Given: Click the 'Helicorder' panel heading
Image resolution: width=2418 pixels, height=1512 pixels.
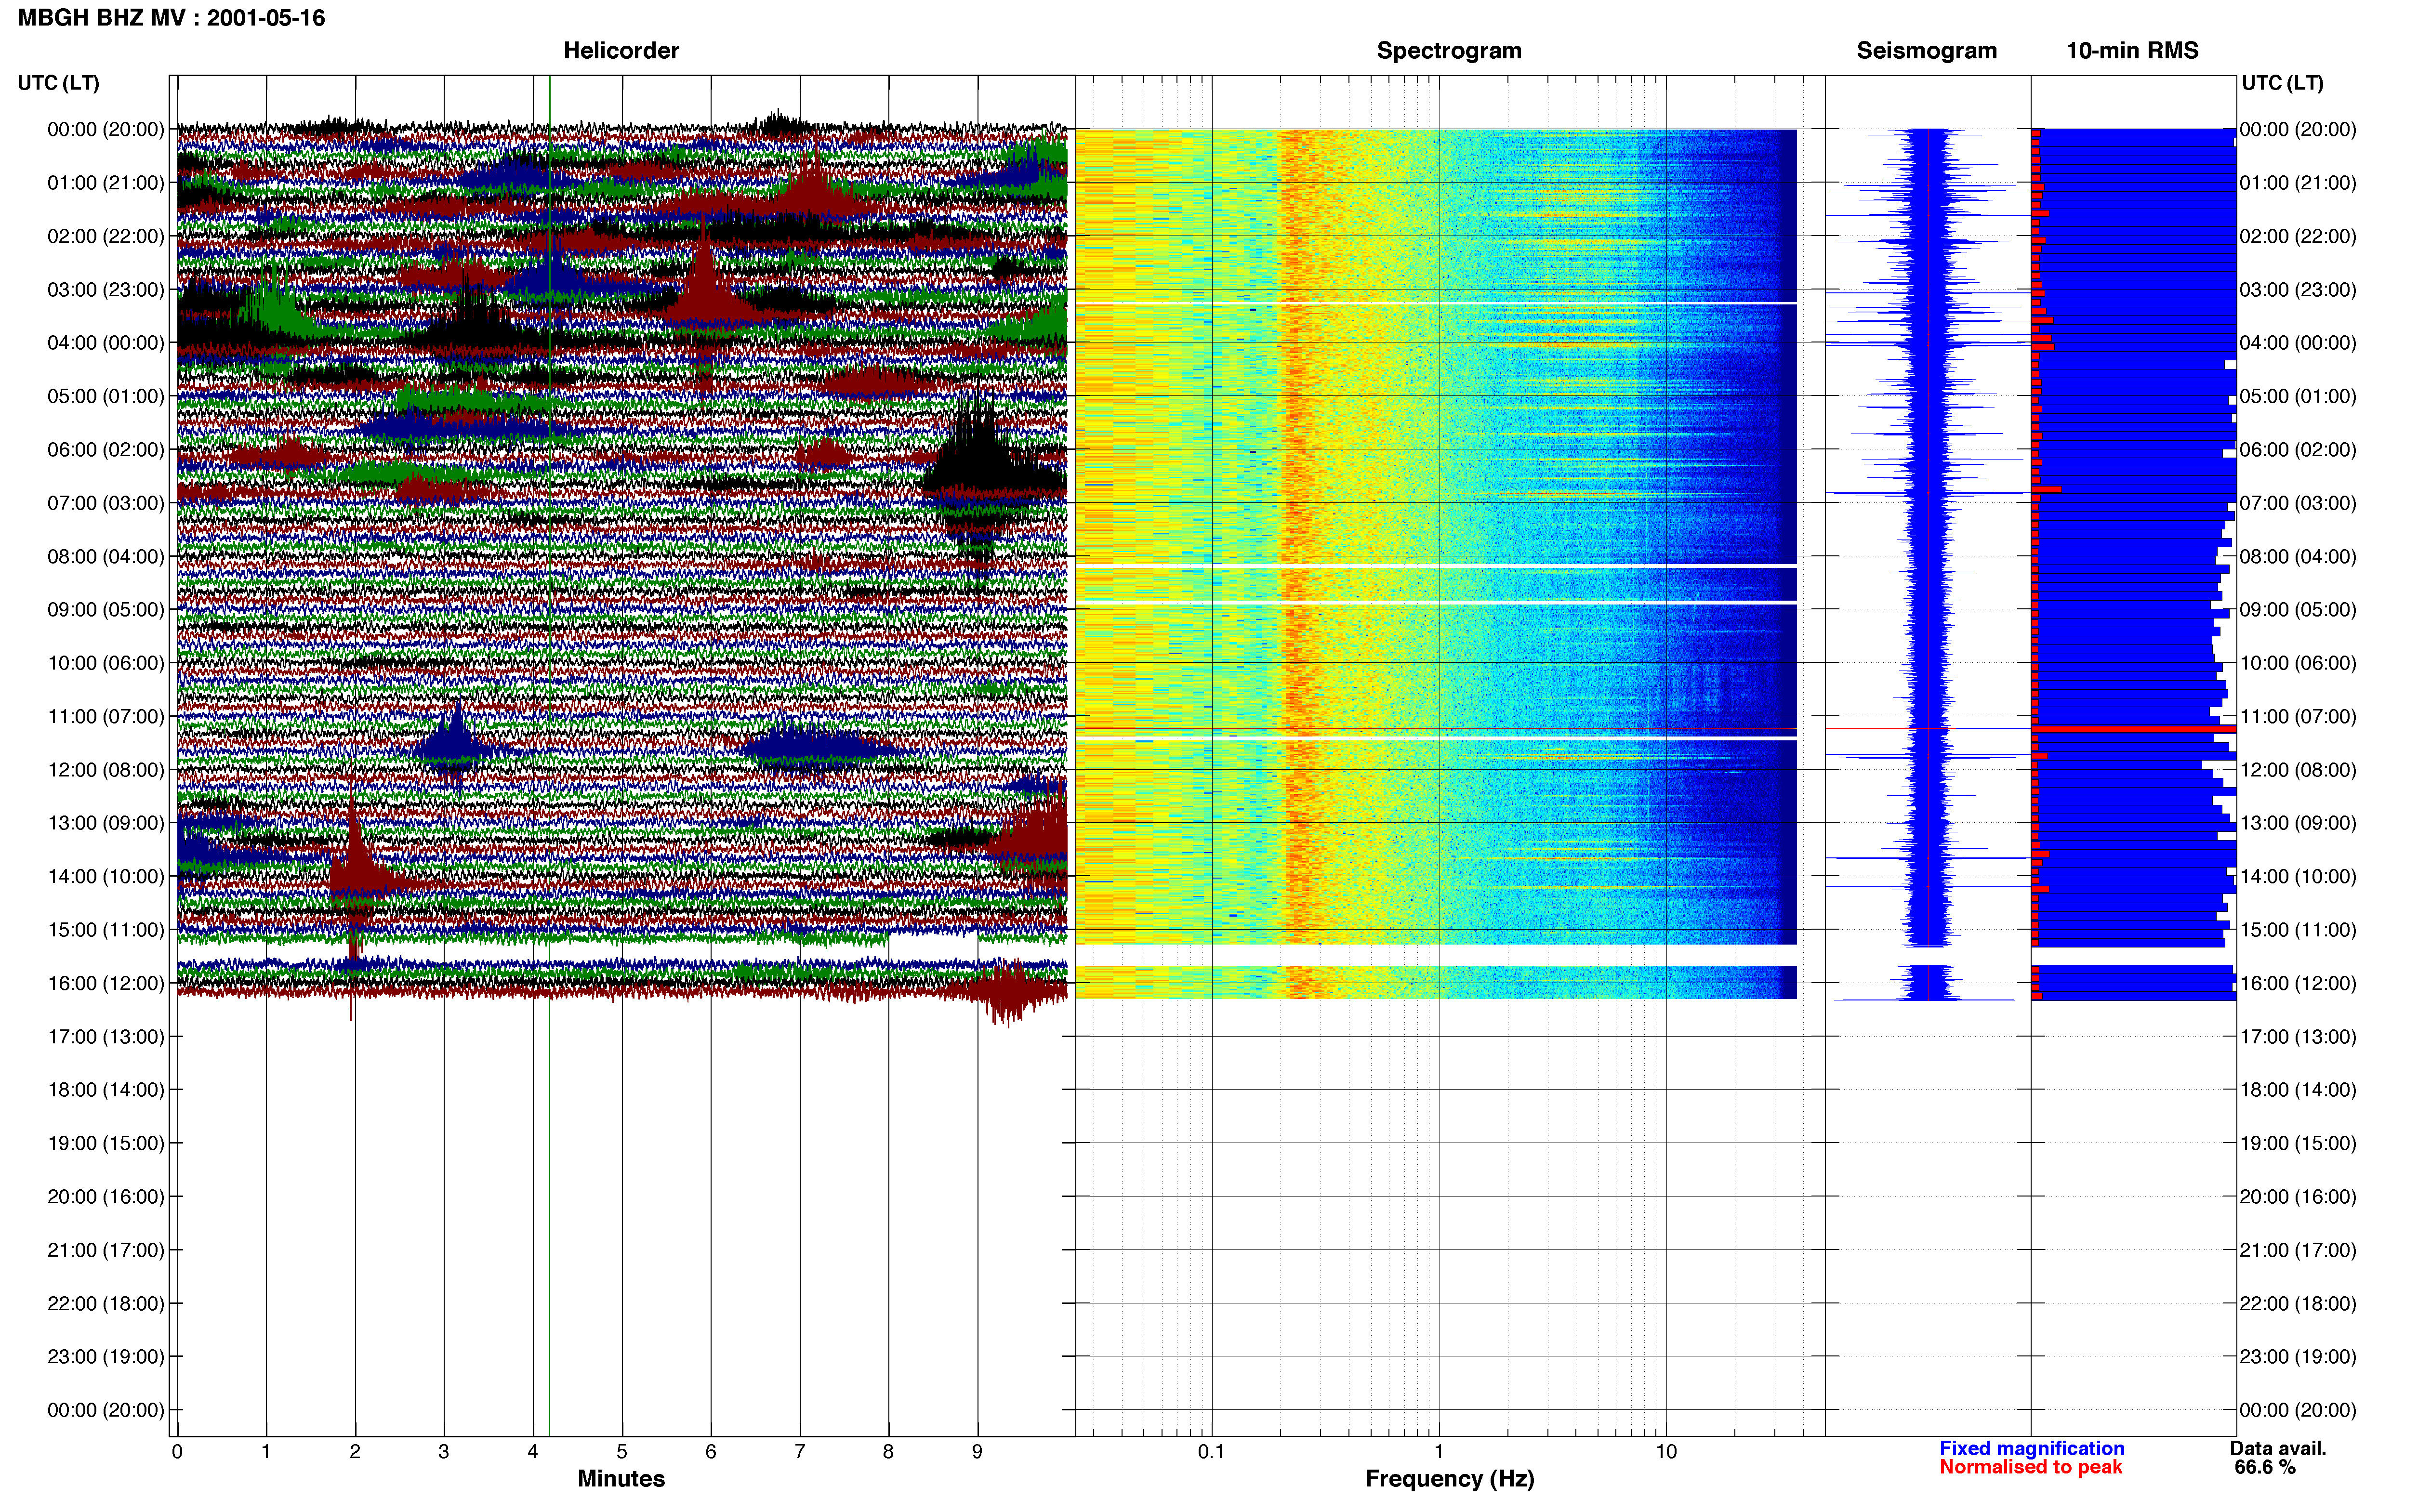Looking at the screenshot, I should tap(621, 50).
